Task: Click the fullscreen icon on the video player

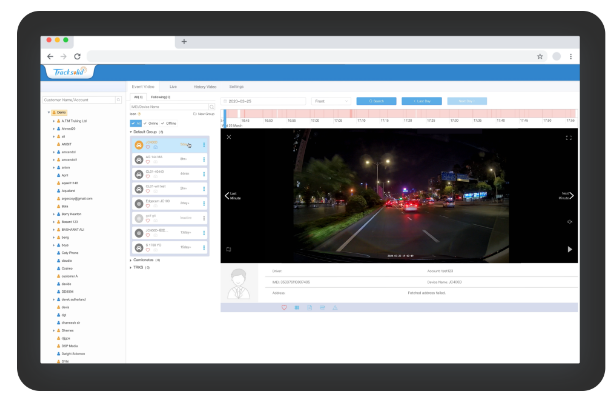Action: pos(568,138)
